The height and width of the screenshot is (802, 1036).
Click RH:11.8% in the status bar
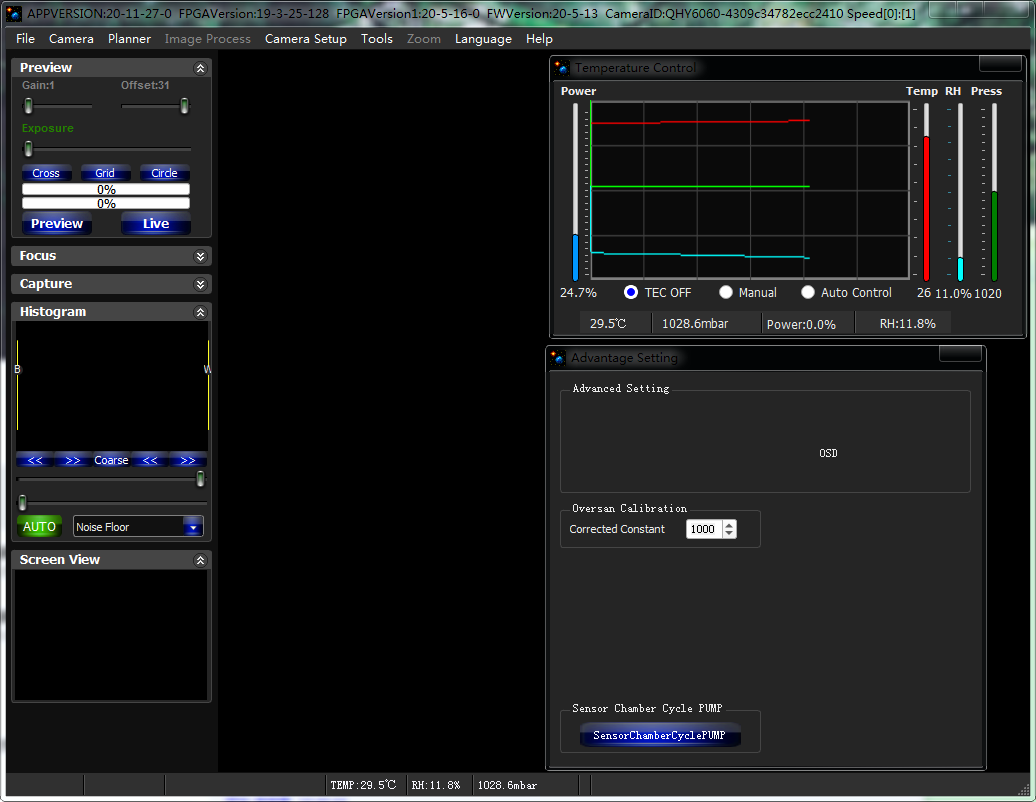coord(435,785)
